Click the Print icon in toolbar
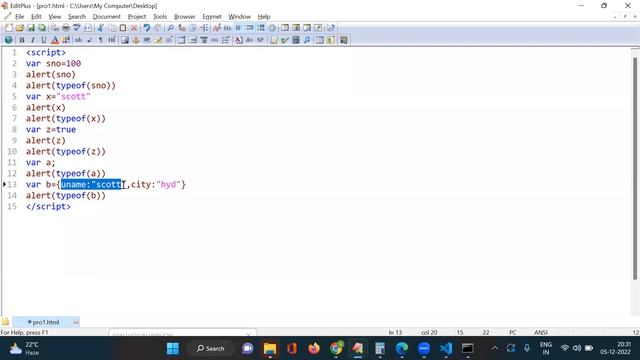Viewport: 640px width, 360px height. tap(66, 28)
